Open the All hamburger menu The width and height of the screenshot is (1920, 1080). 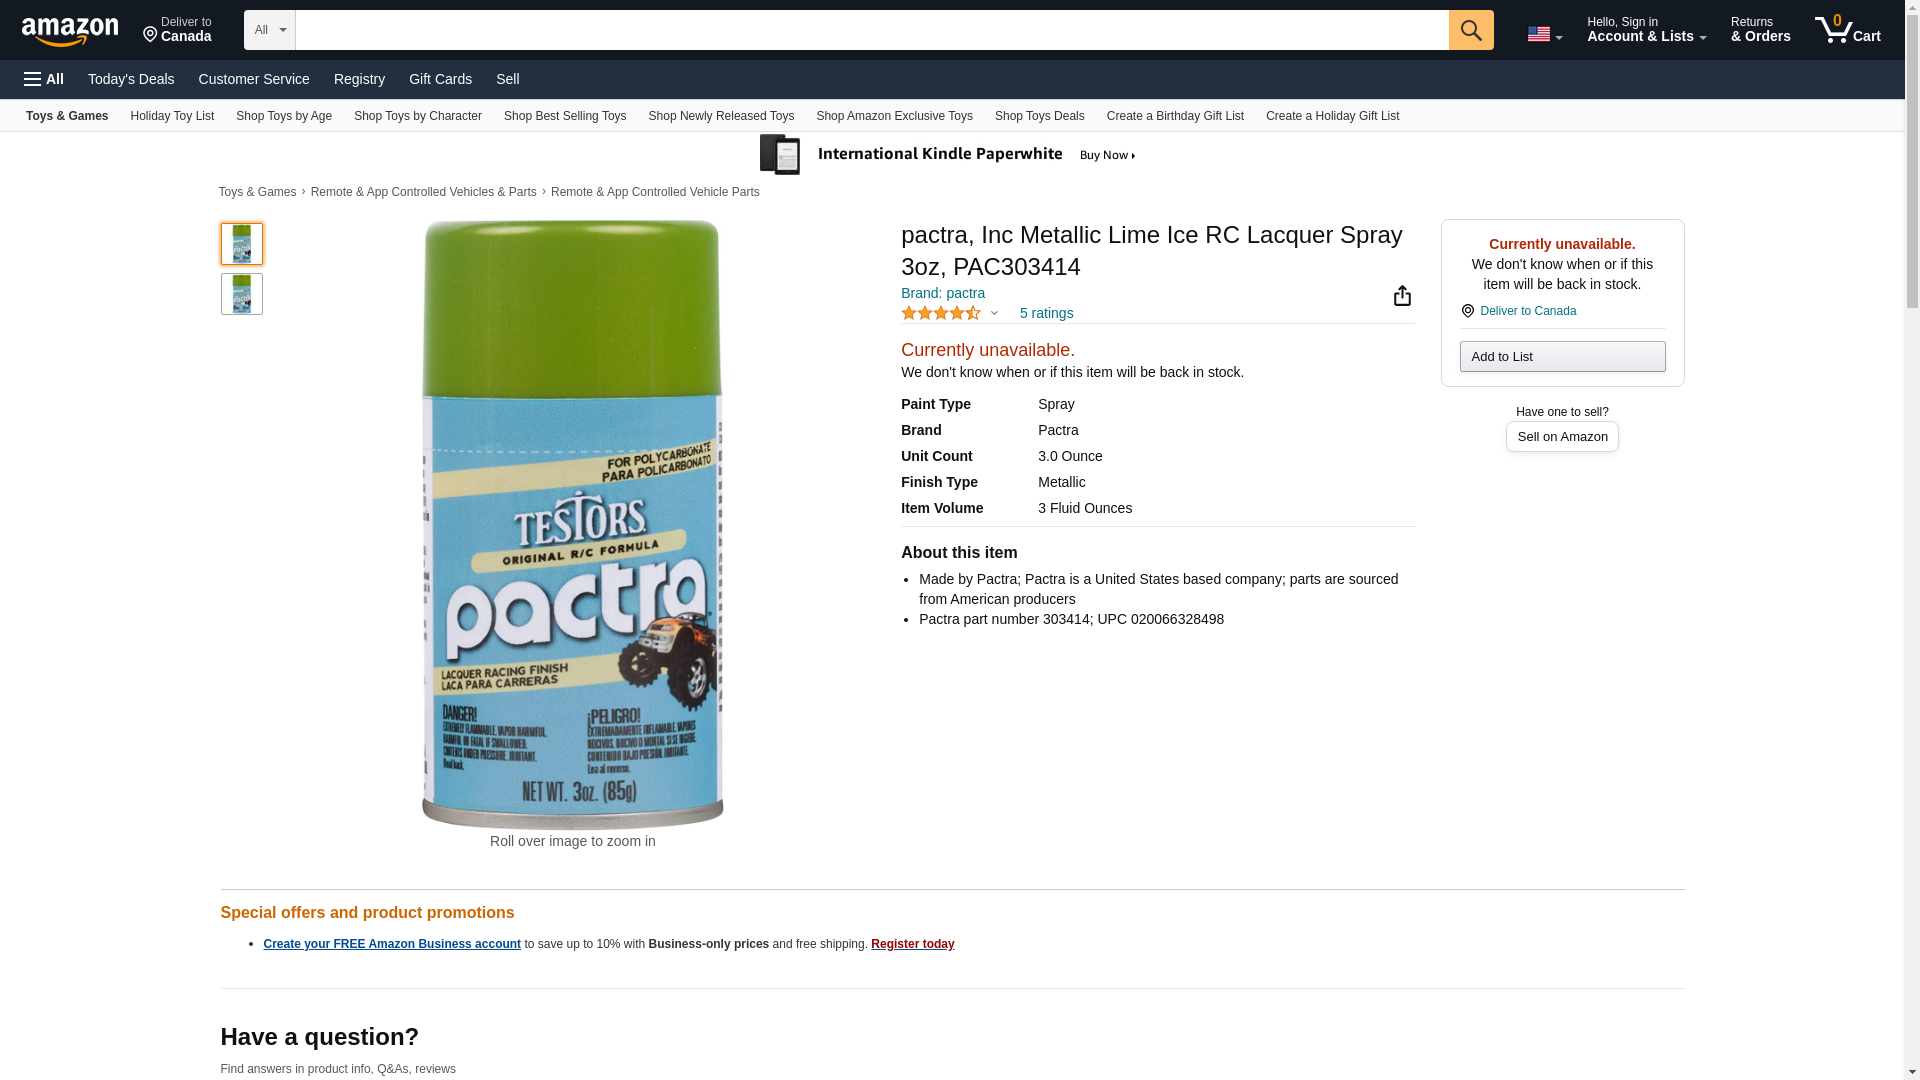pyautogui.click(x=44, y=79)
